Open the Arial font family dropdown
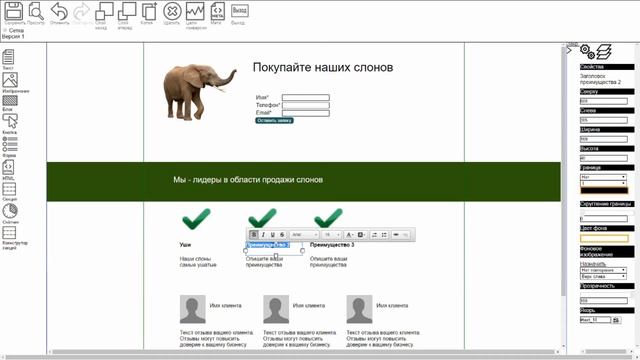The width and height of the screenshot is (640, 360). click(x=304, y=235)
